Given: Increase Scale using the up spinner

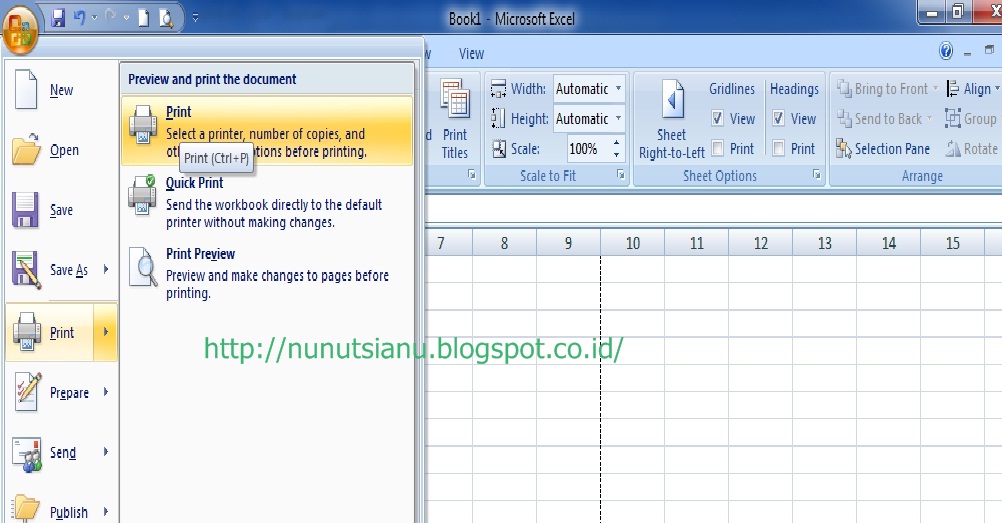Looking at the screenshot, I should (616, 143).
